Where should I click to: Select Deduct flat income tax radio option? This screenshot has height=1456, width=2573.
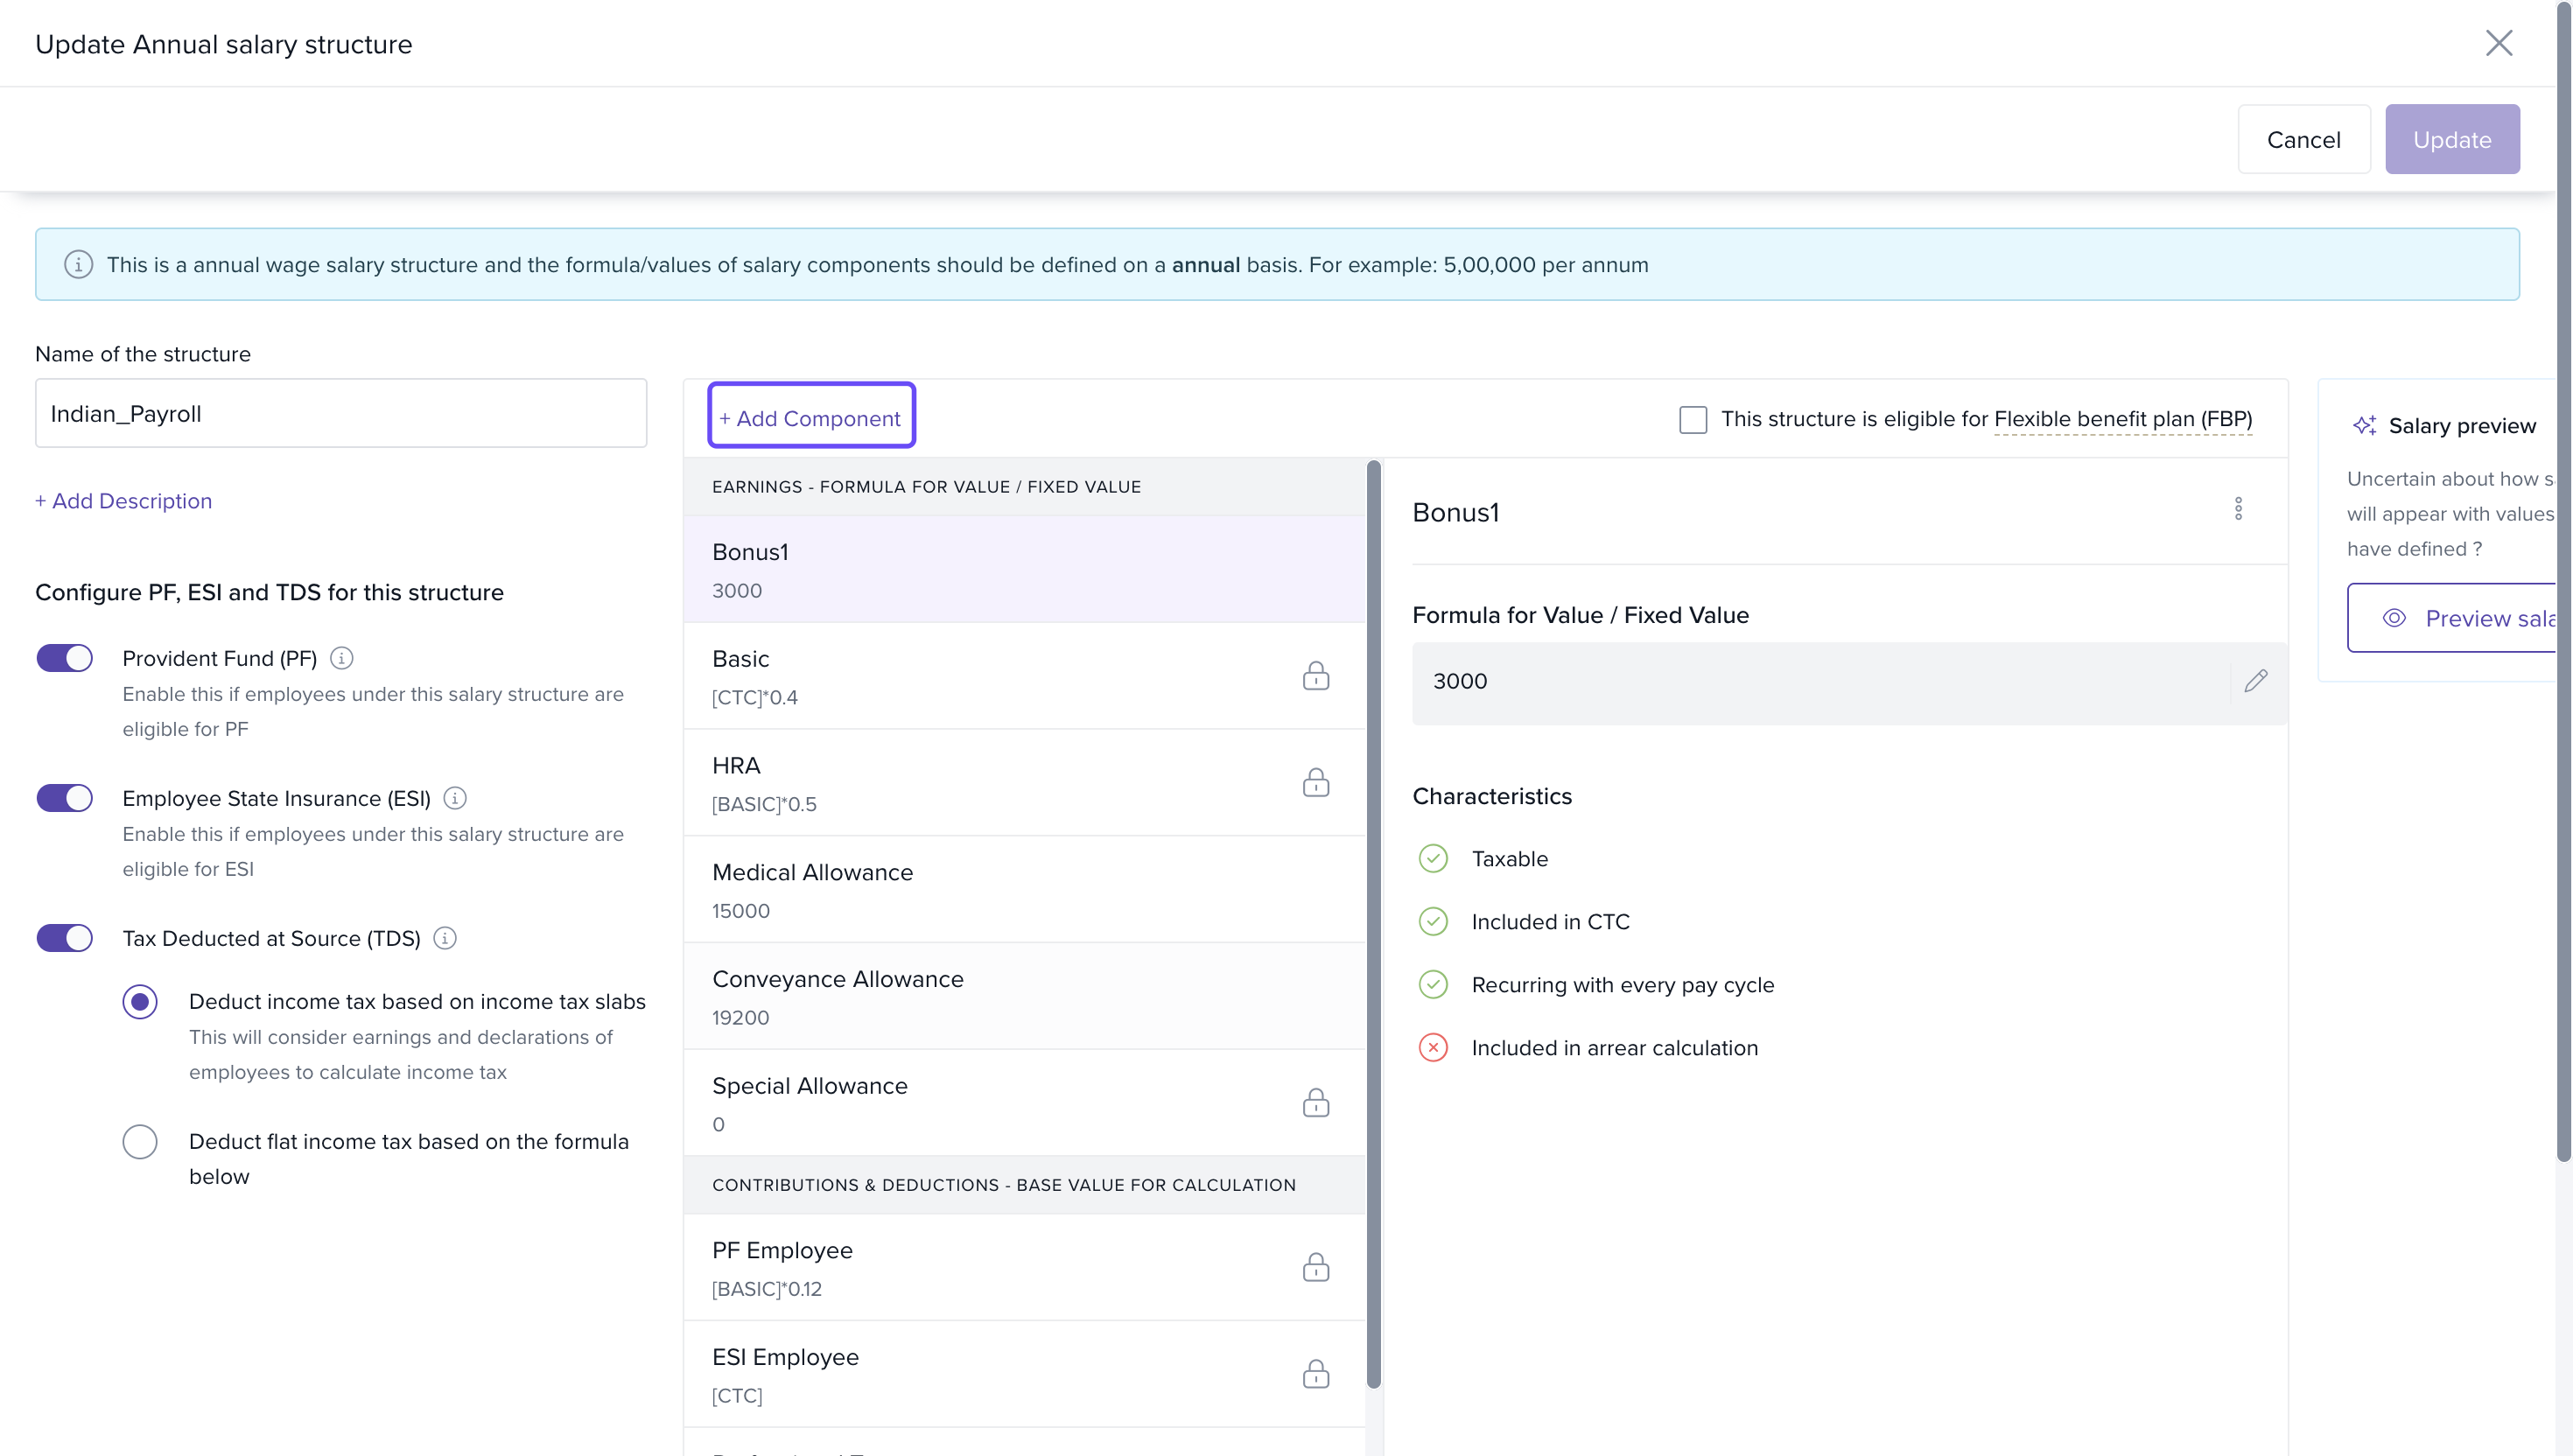point(140,1141)
